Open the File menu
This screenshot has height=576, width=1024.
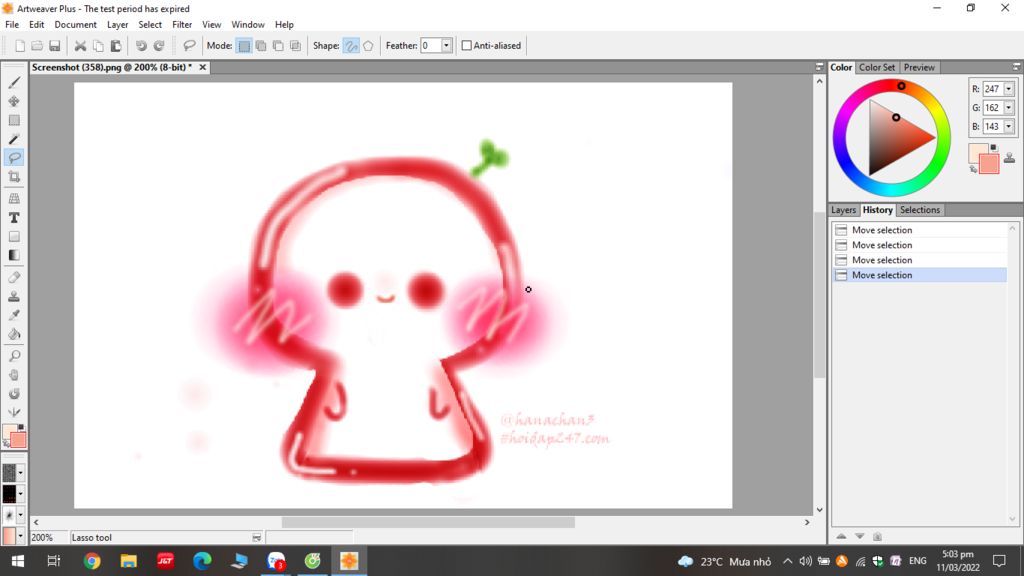(12, 25)
